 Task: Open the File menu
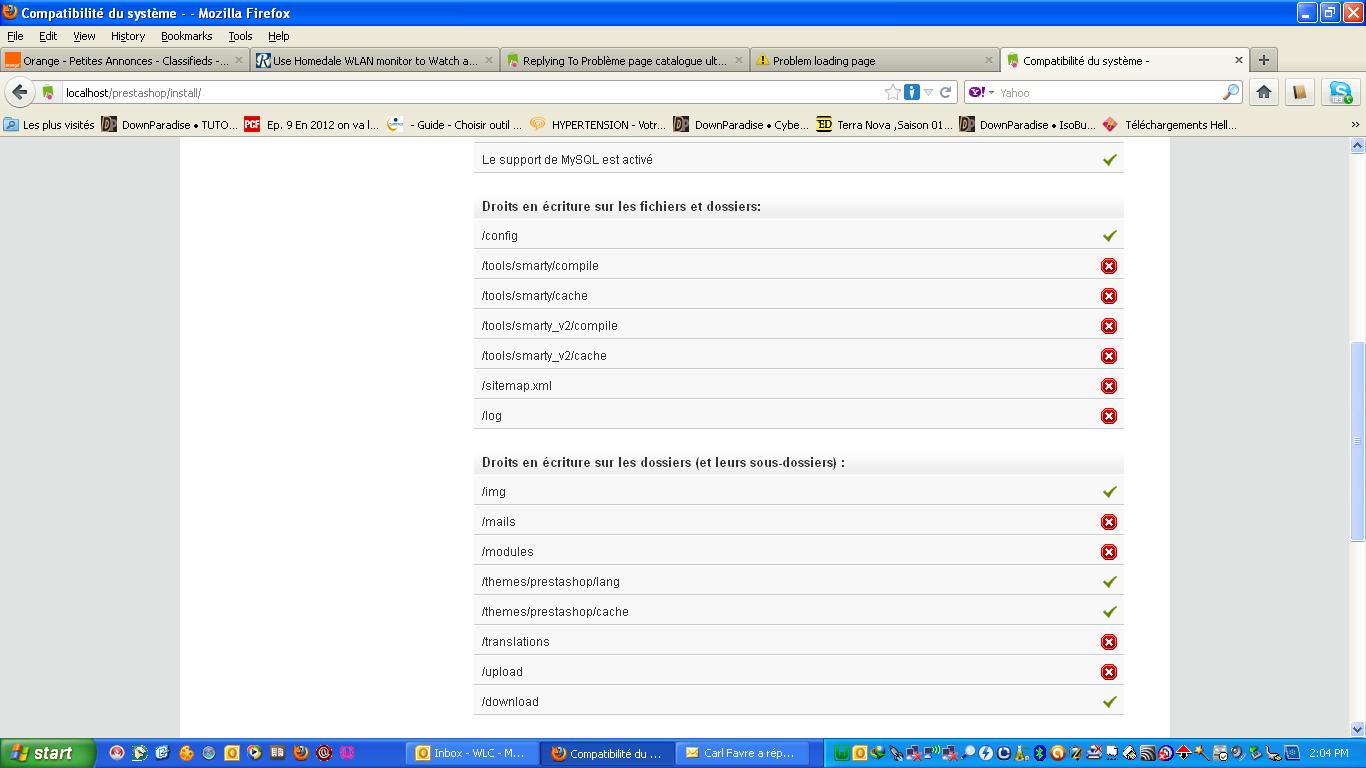[15, 36]
